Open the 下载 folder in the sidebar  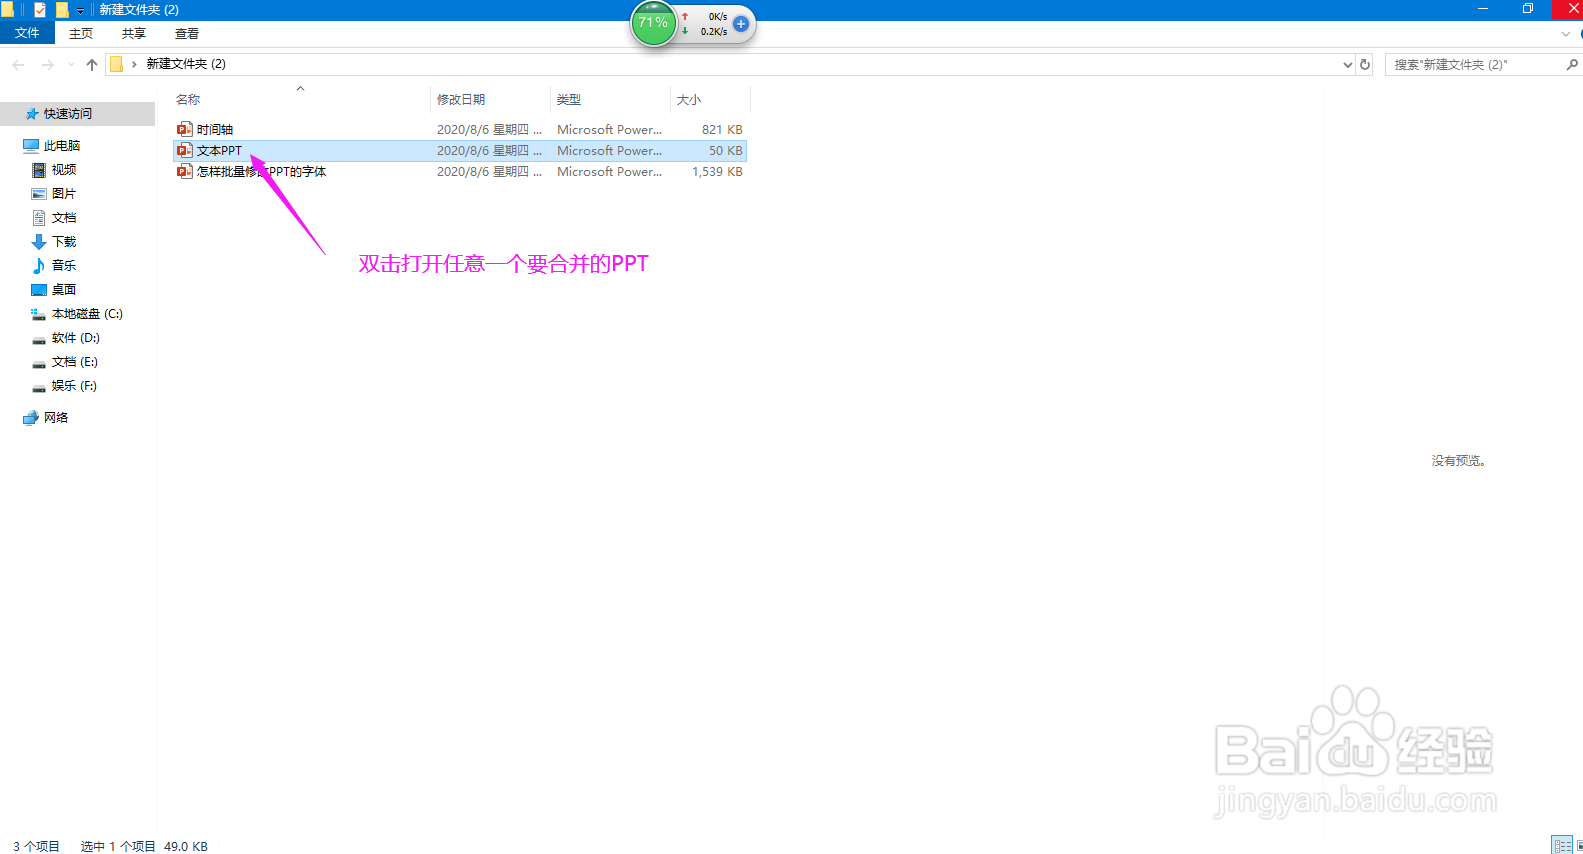pyautogui.click(x=64, y=242)
